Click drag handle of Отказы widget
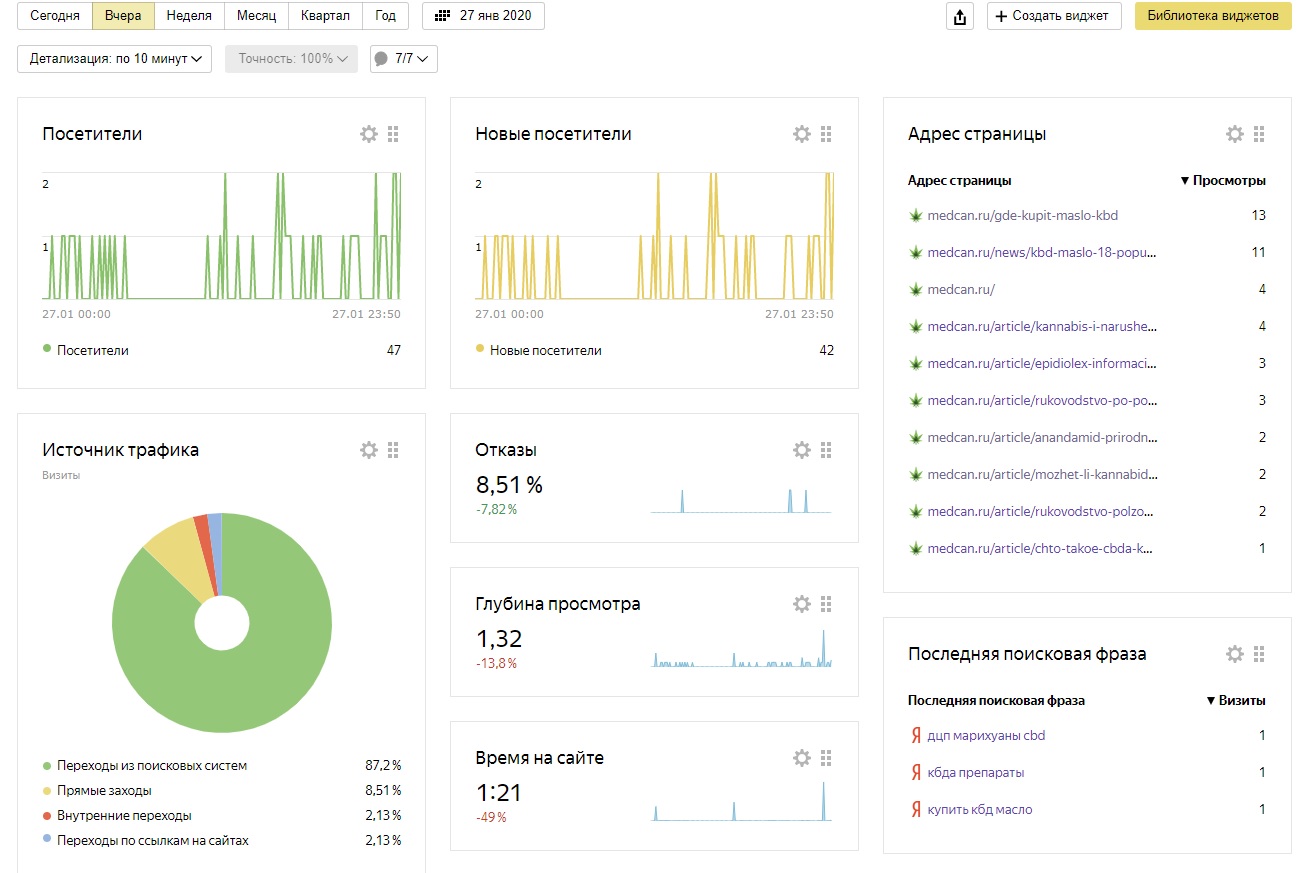The height and width of the screenshot is (873, 1305). click(x=826, y=450)
